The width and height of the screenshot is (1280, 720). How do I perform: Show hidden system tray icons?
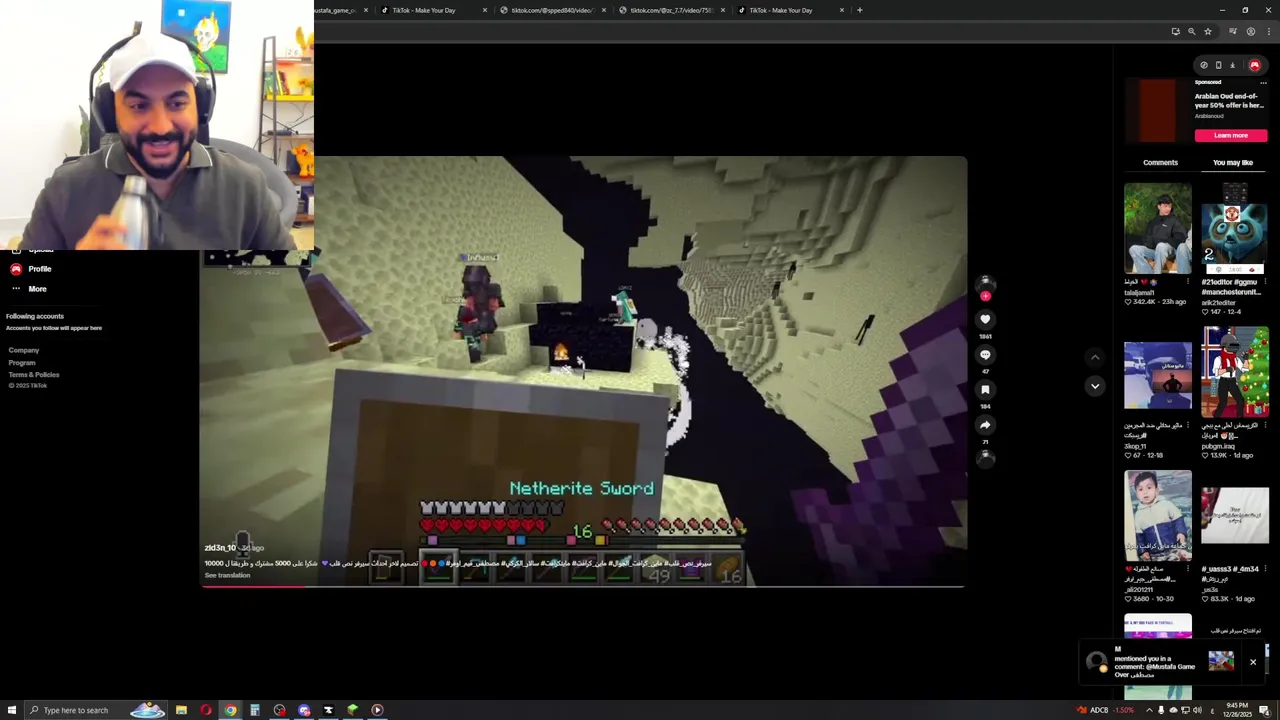coord(1149,710)
